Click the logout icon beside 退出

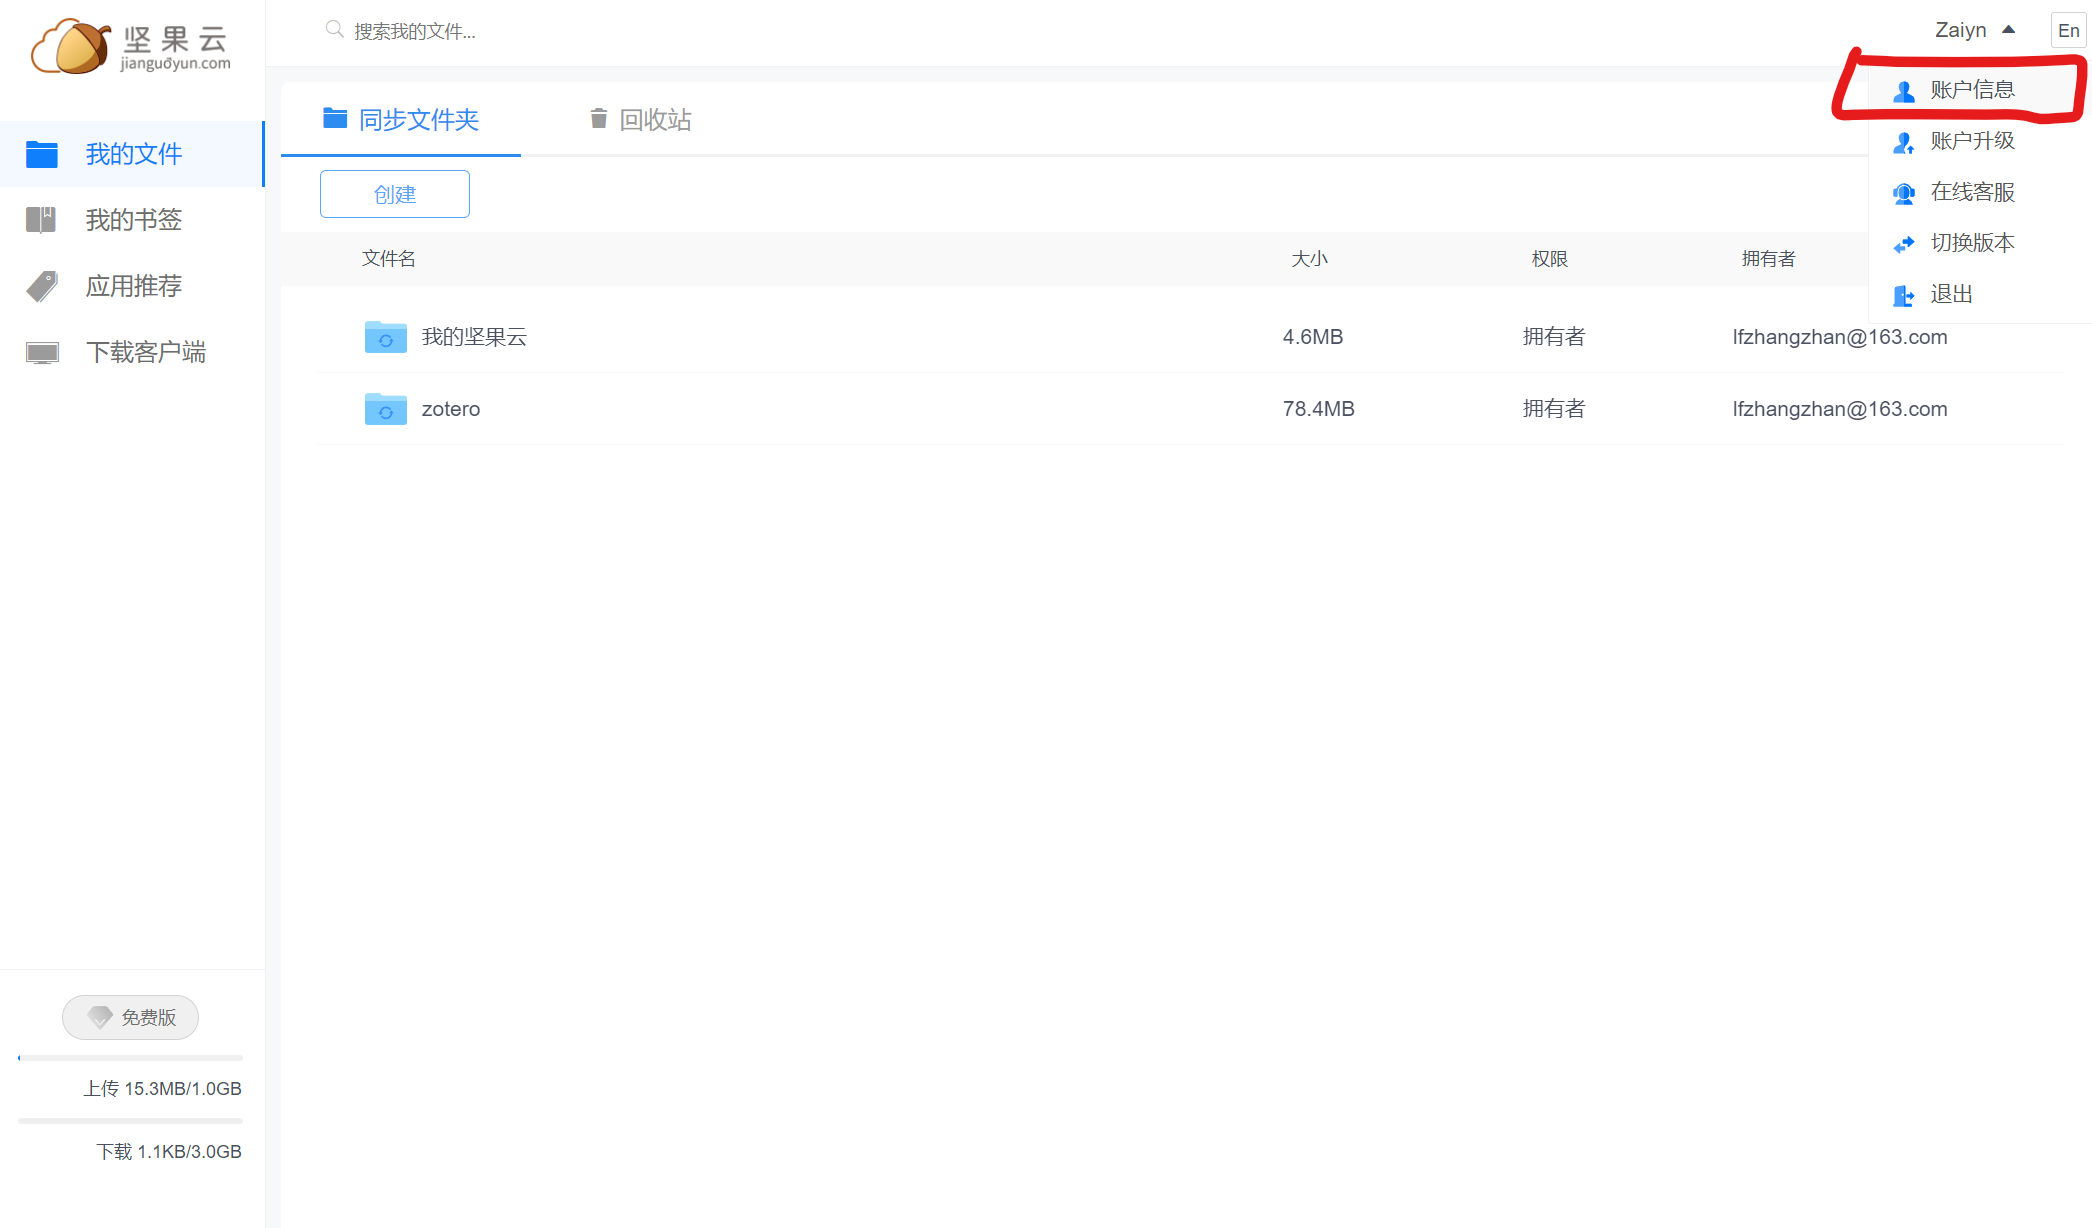(x=1904, y=295)
